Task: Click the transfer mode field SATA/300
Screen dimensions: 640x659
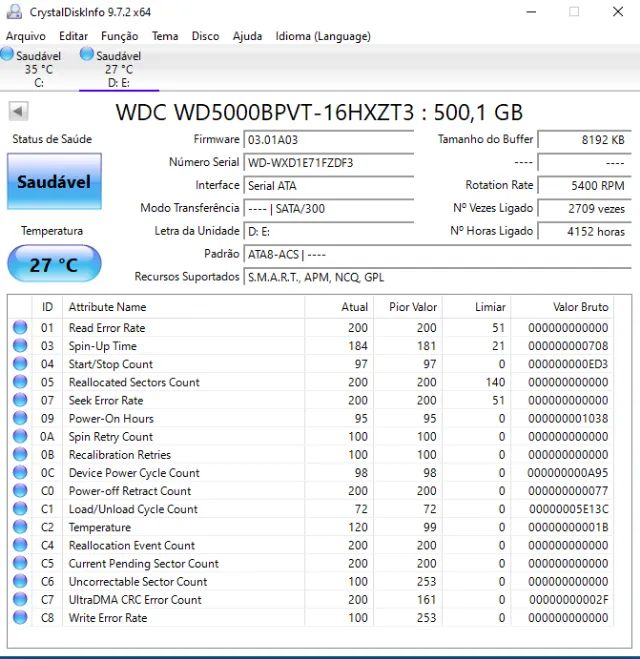Action: coord(329,208)
